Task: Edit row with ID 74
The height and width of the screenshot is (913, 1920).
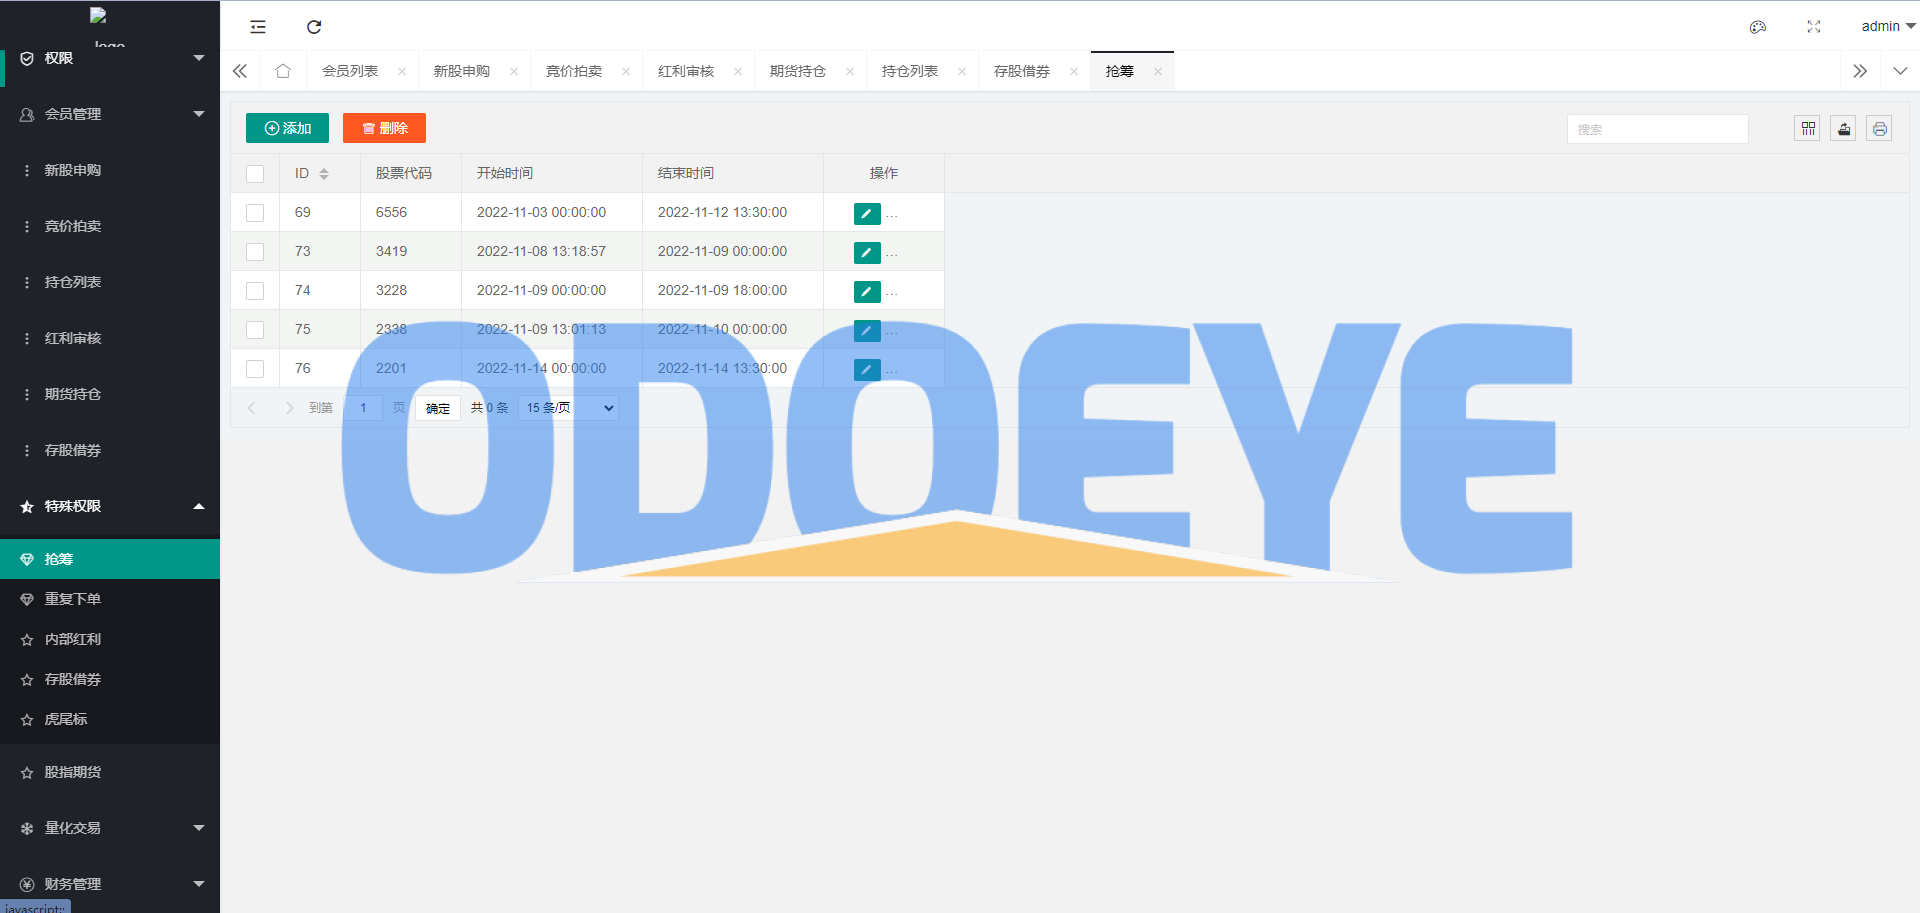Action: click(x=867, y=291)
